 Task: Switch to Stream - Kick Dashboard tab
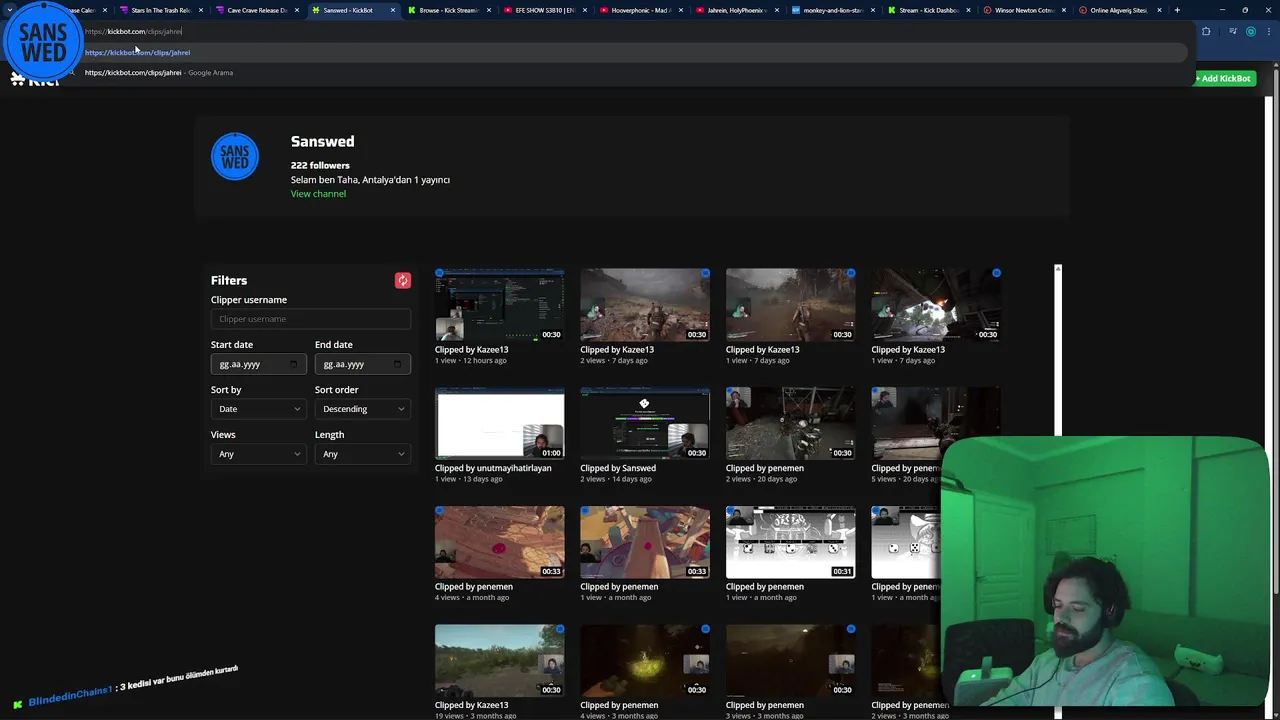click(928, 10)
